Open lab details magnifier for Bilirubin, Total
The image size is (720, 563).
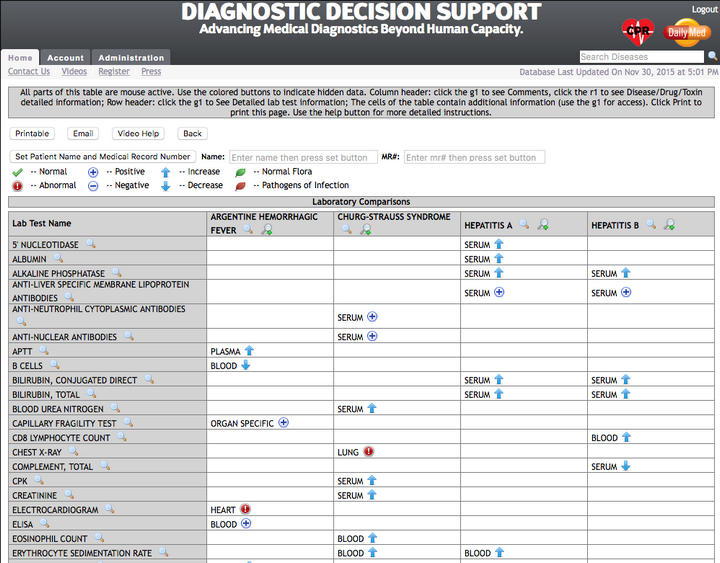pyautogui.click(x=91, y=394)
